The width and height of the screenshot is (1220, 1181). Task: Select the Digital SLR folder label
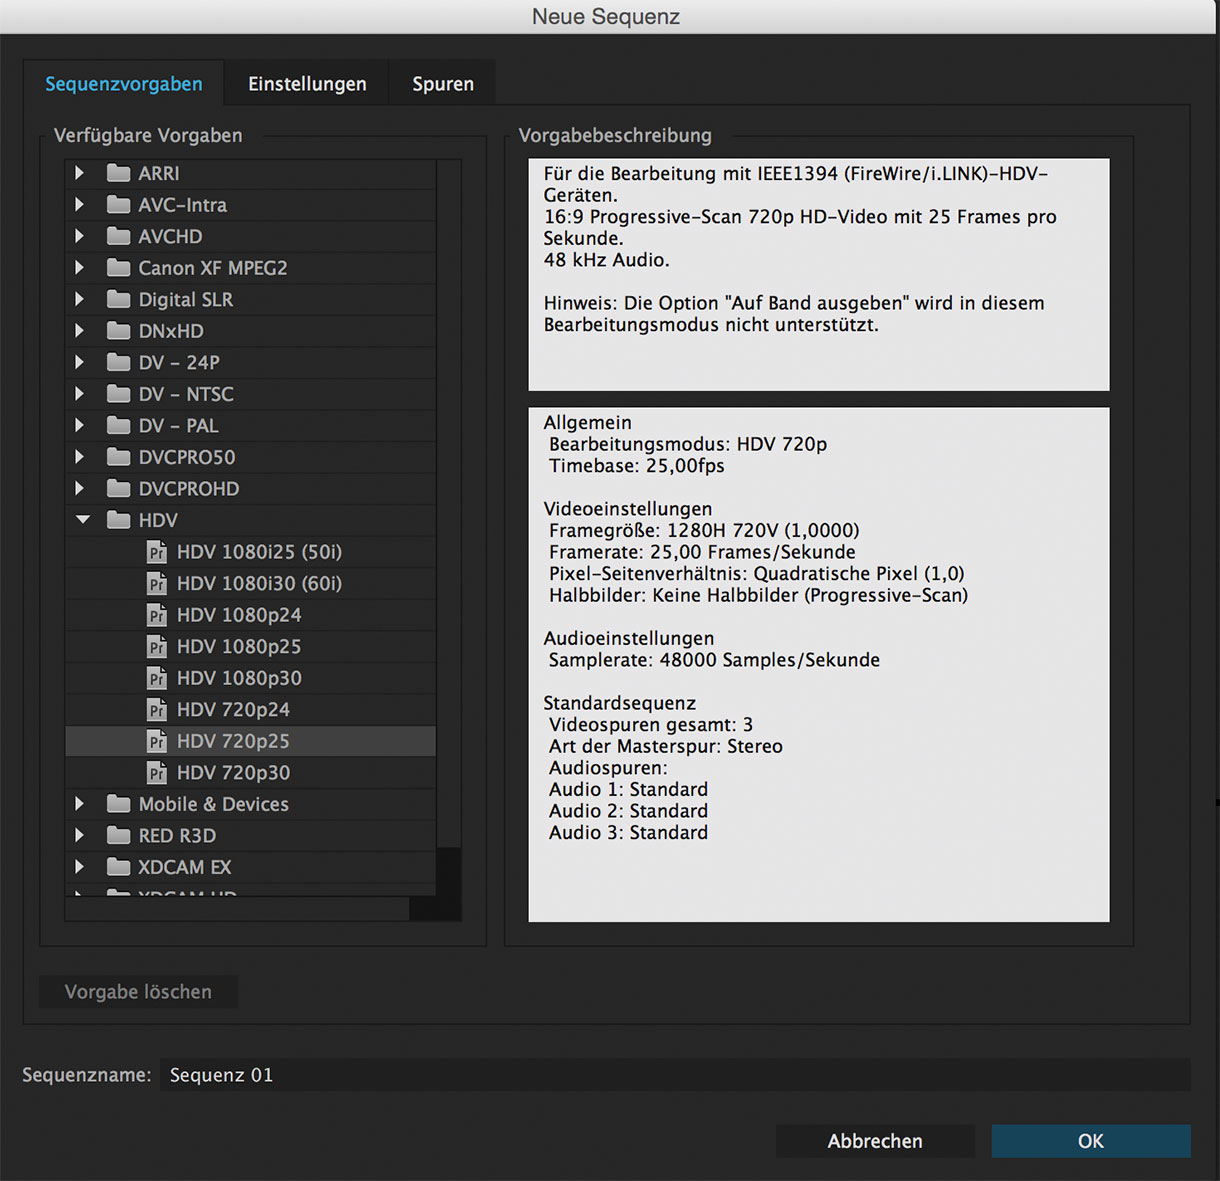(x=186, y=299)
